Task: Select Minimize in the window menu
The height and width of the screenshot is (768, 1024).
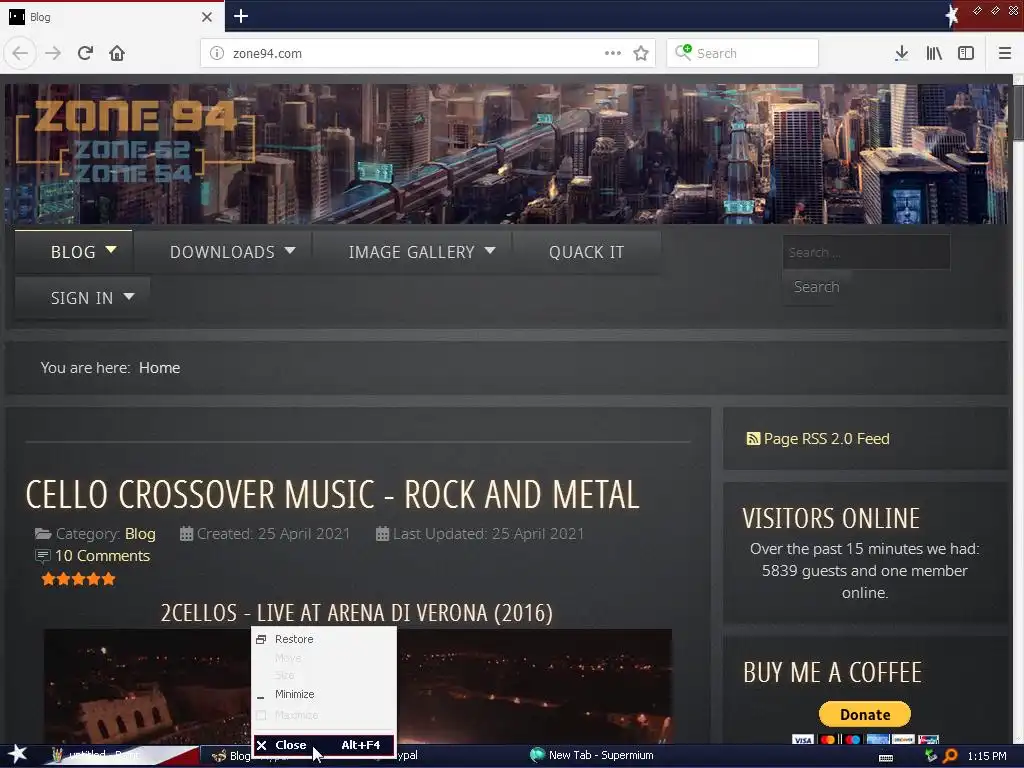Action: click(324, 694)
